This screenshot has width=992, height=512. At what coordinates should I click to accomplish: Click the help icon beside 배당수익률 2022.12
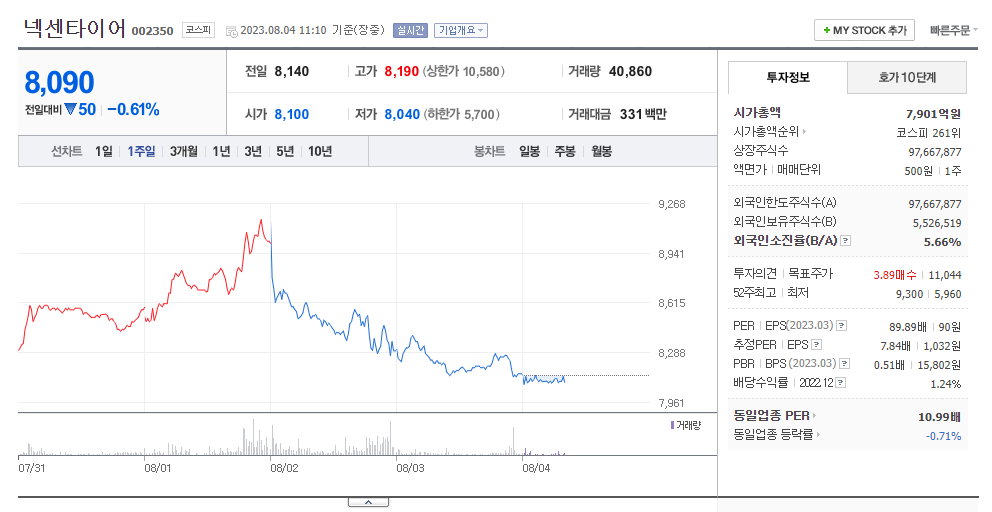(841, 382)
